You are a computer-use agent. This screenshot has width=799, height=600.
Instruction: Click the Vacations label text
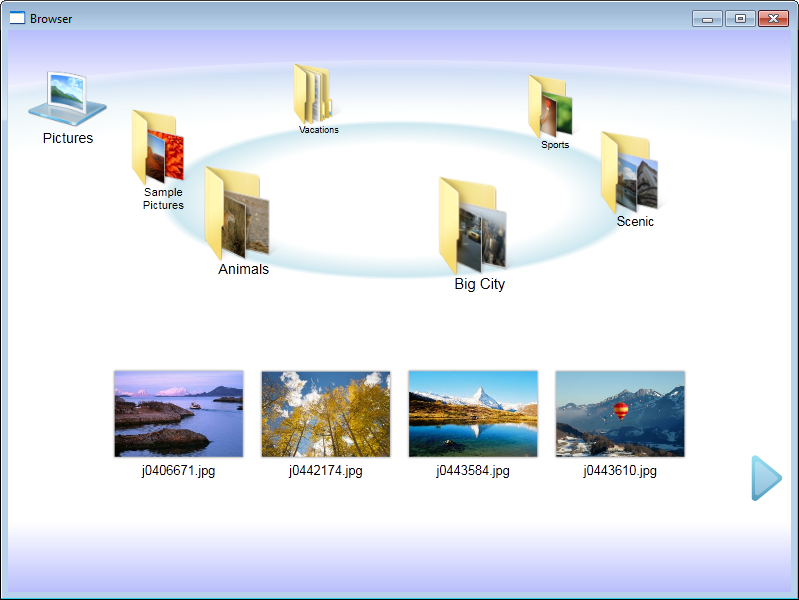coord(318,130)
